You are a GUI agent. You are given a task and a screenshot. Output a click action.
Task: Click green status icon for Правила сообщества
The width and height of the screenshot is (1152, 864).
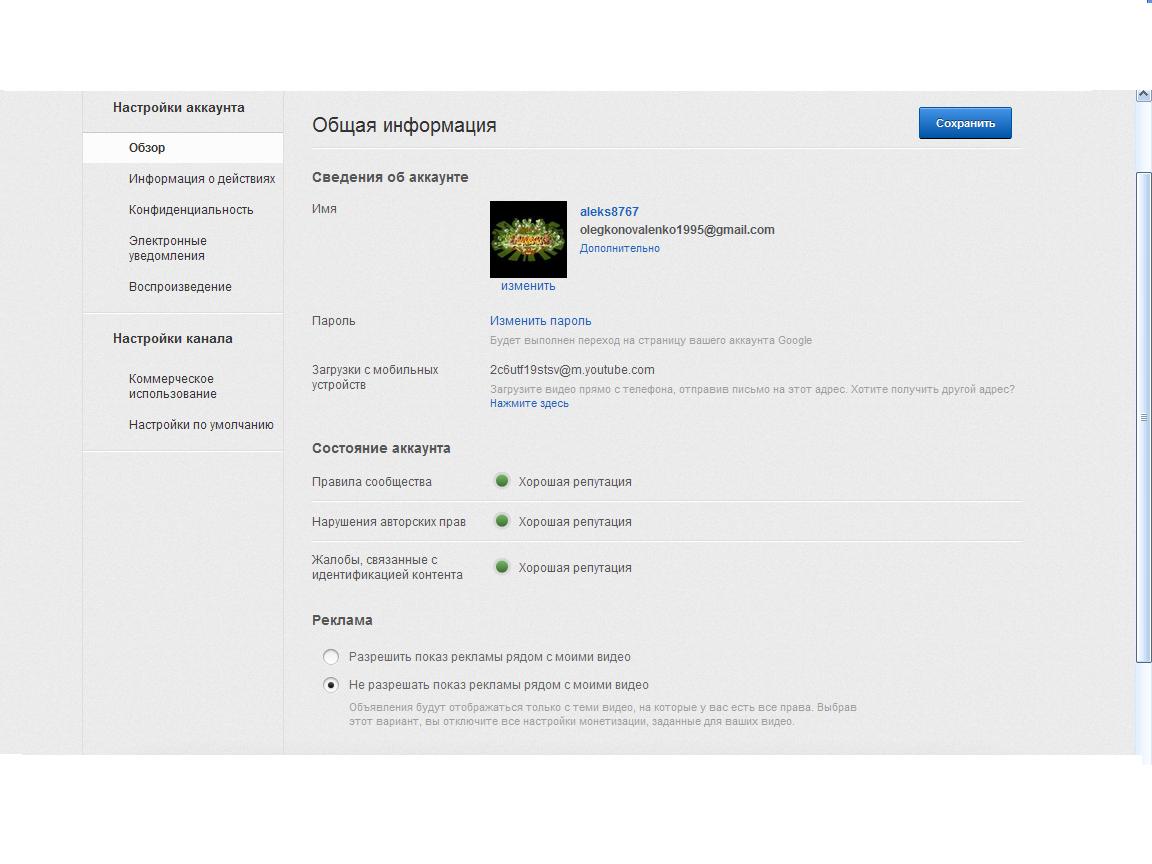tap(502, 481)
